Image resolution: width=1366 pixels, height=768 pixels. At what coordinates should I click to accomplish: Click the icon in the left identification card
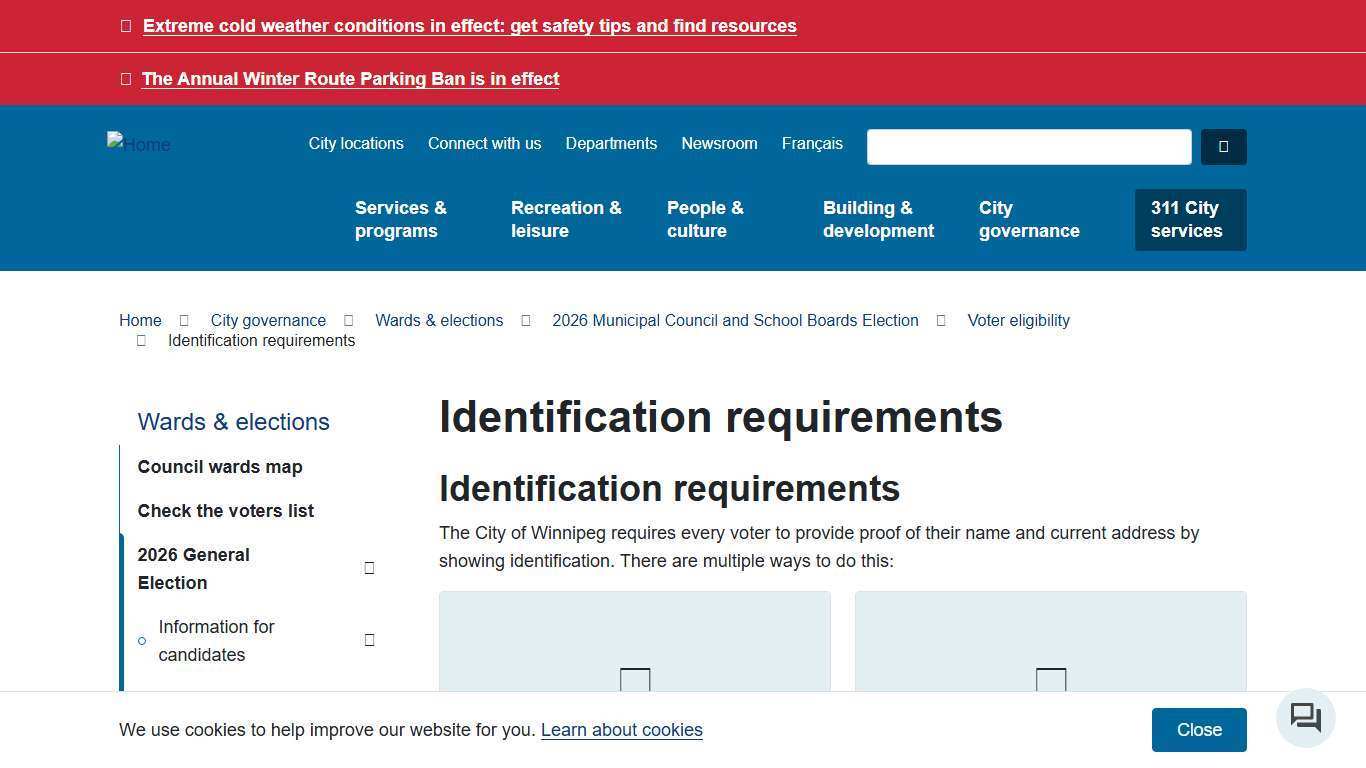(634, 681)
